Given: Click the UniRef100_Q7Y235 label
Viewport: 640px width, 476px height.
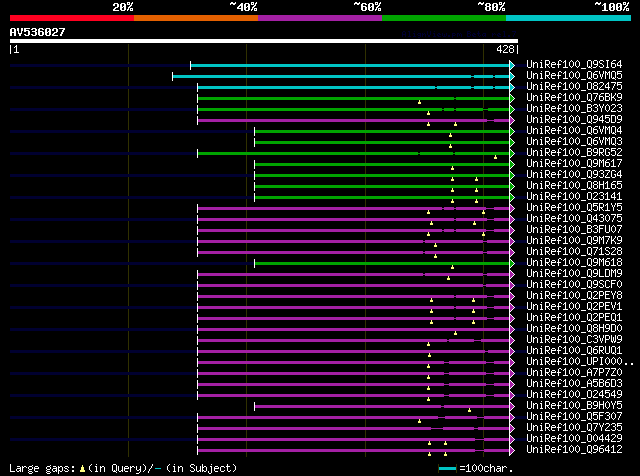Looking at the screenshot, I should (574, 428).
